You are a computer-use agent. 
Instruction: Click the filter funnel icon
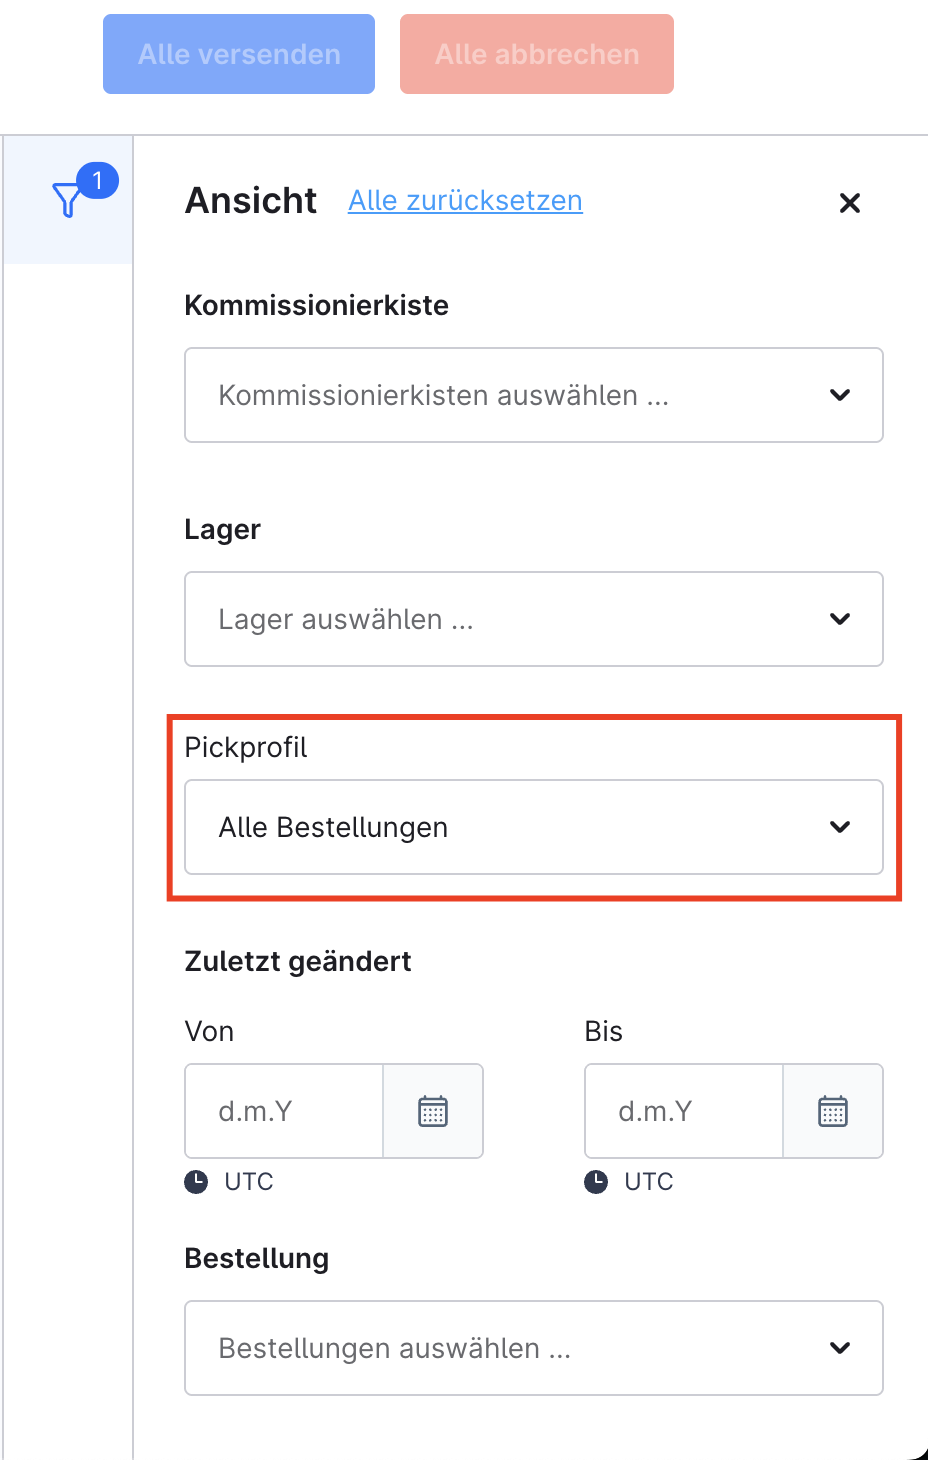pyautogui.click(x=67, y=200)
